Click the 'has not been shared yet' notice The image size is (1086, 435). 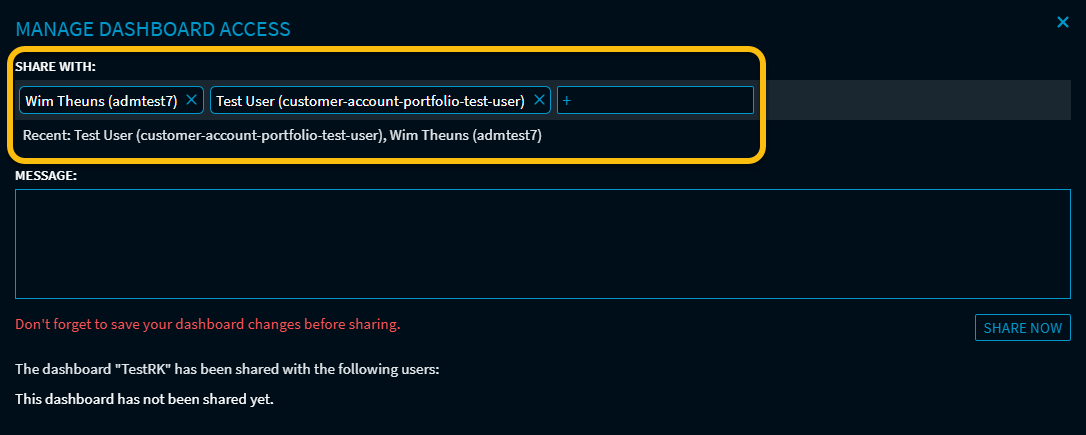pos(144,399)
